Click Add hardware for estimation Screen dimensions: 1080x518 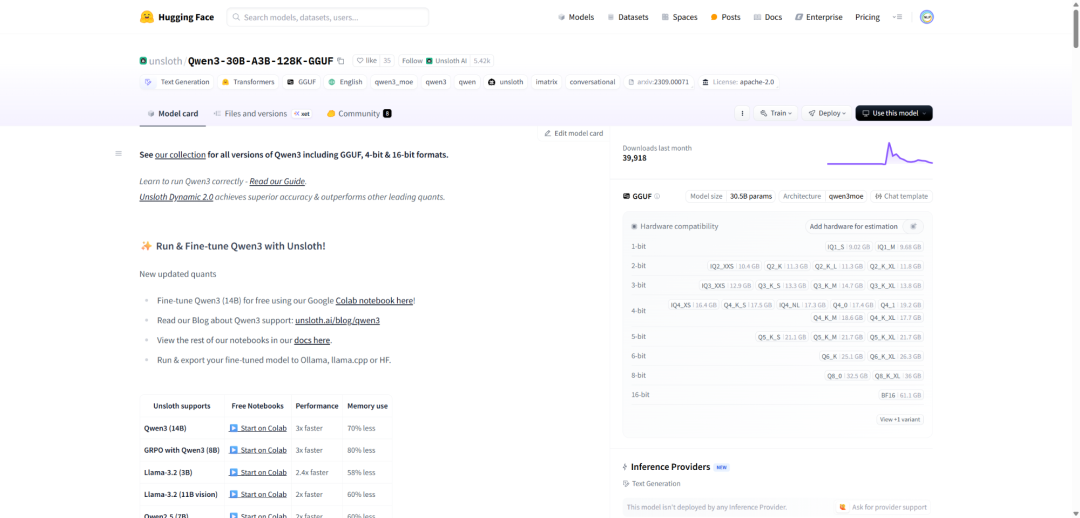(853, 226)
